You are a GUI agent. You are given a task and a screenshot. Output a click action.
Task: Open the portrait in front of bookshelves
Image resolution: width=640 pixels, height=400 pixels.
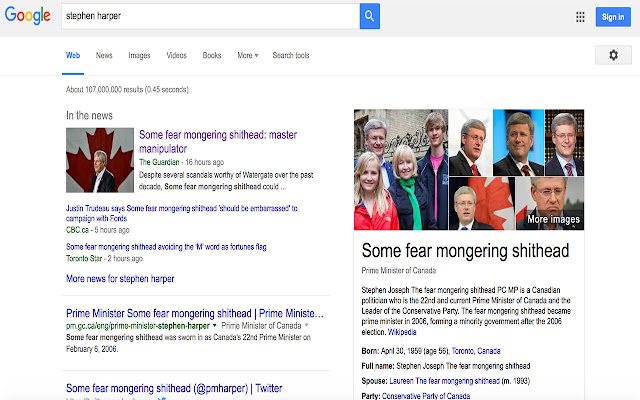coord(564,142)
